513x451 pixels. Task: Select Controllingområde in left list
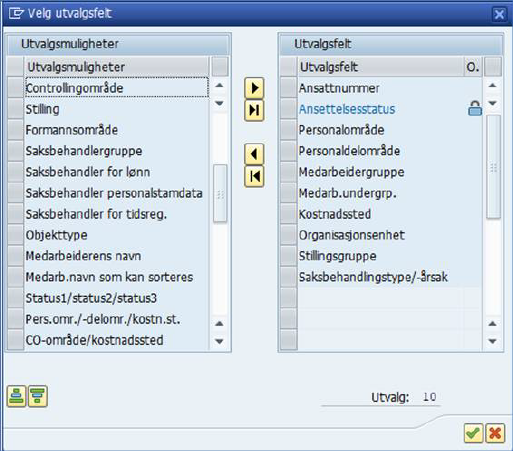coord(117,88)
